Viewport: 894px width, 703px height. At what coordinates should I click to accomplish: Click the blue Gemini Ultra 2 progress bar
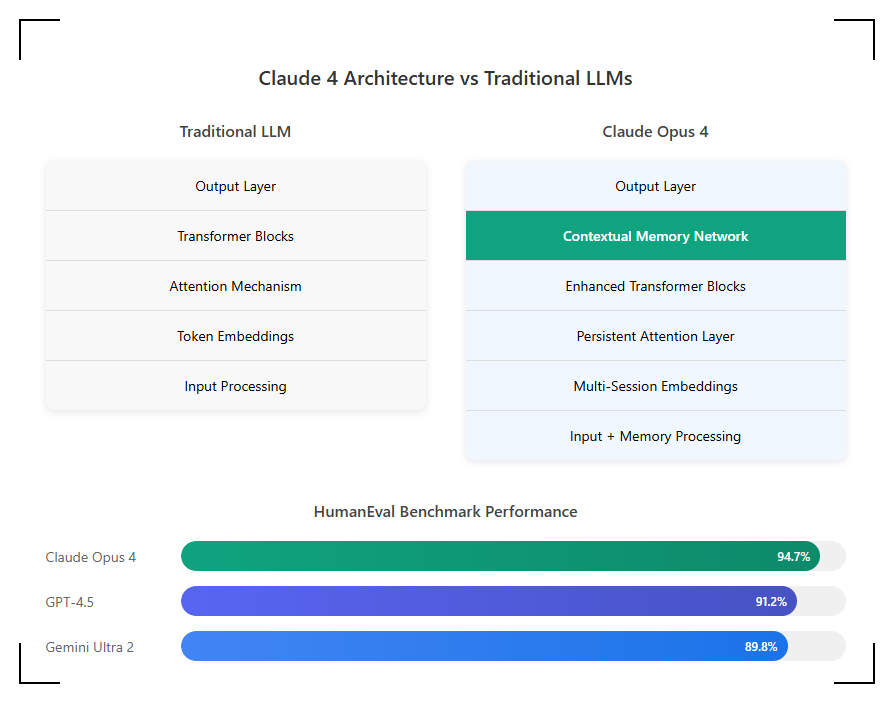pos(484,646)
